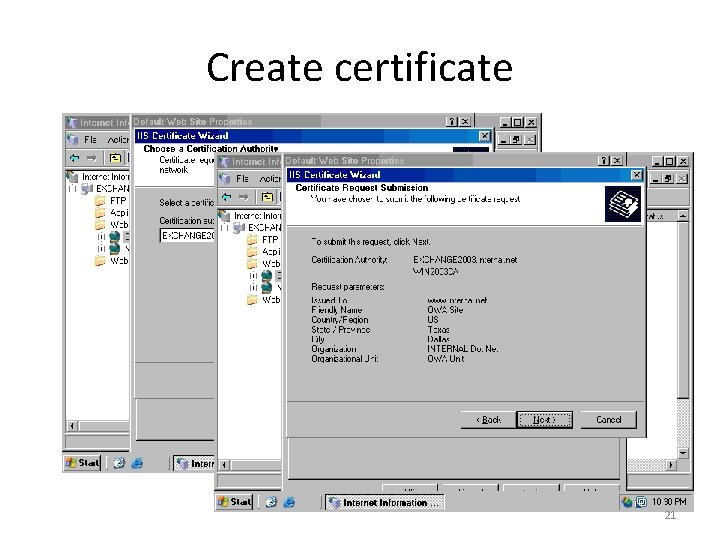Click the Internet Information taskbar button on the front taskbar
The width and height of the screenshot is (720, 540).
[385, 503]
